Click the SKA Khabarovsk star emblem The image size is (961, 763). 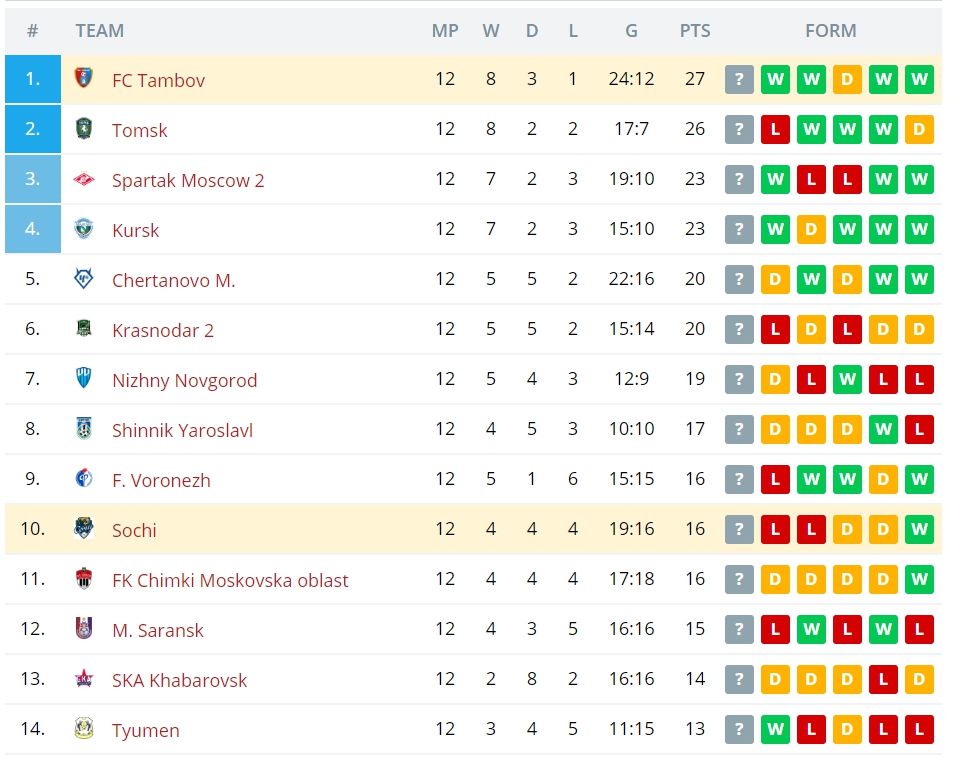pos(84,678)
